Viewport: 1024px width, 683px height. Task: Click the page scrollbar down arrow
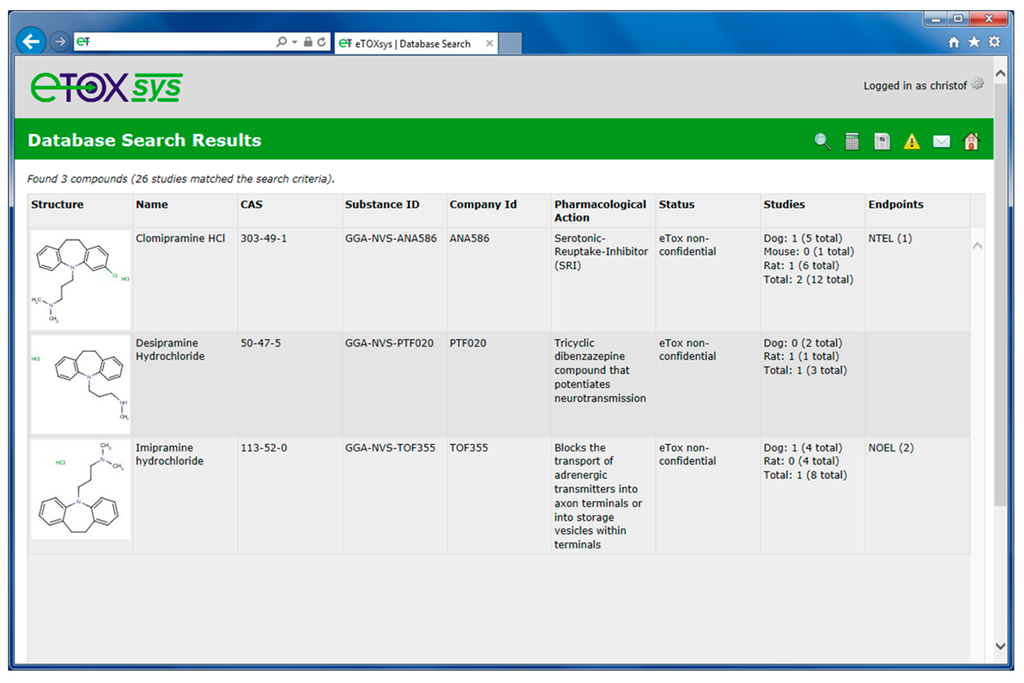pos(1002,647)
